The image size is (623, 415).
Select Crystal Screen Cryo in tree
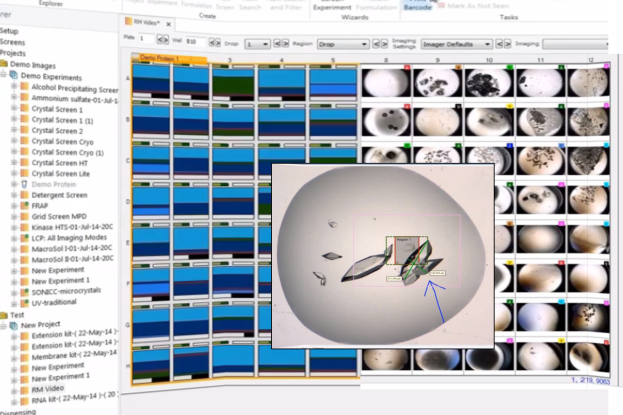click(62, 142)
